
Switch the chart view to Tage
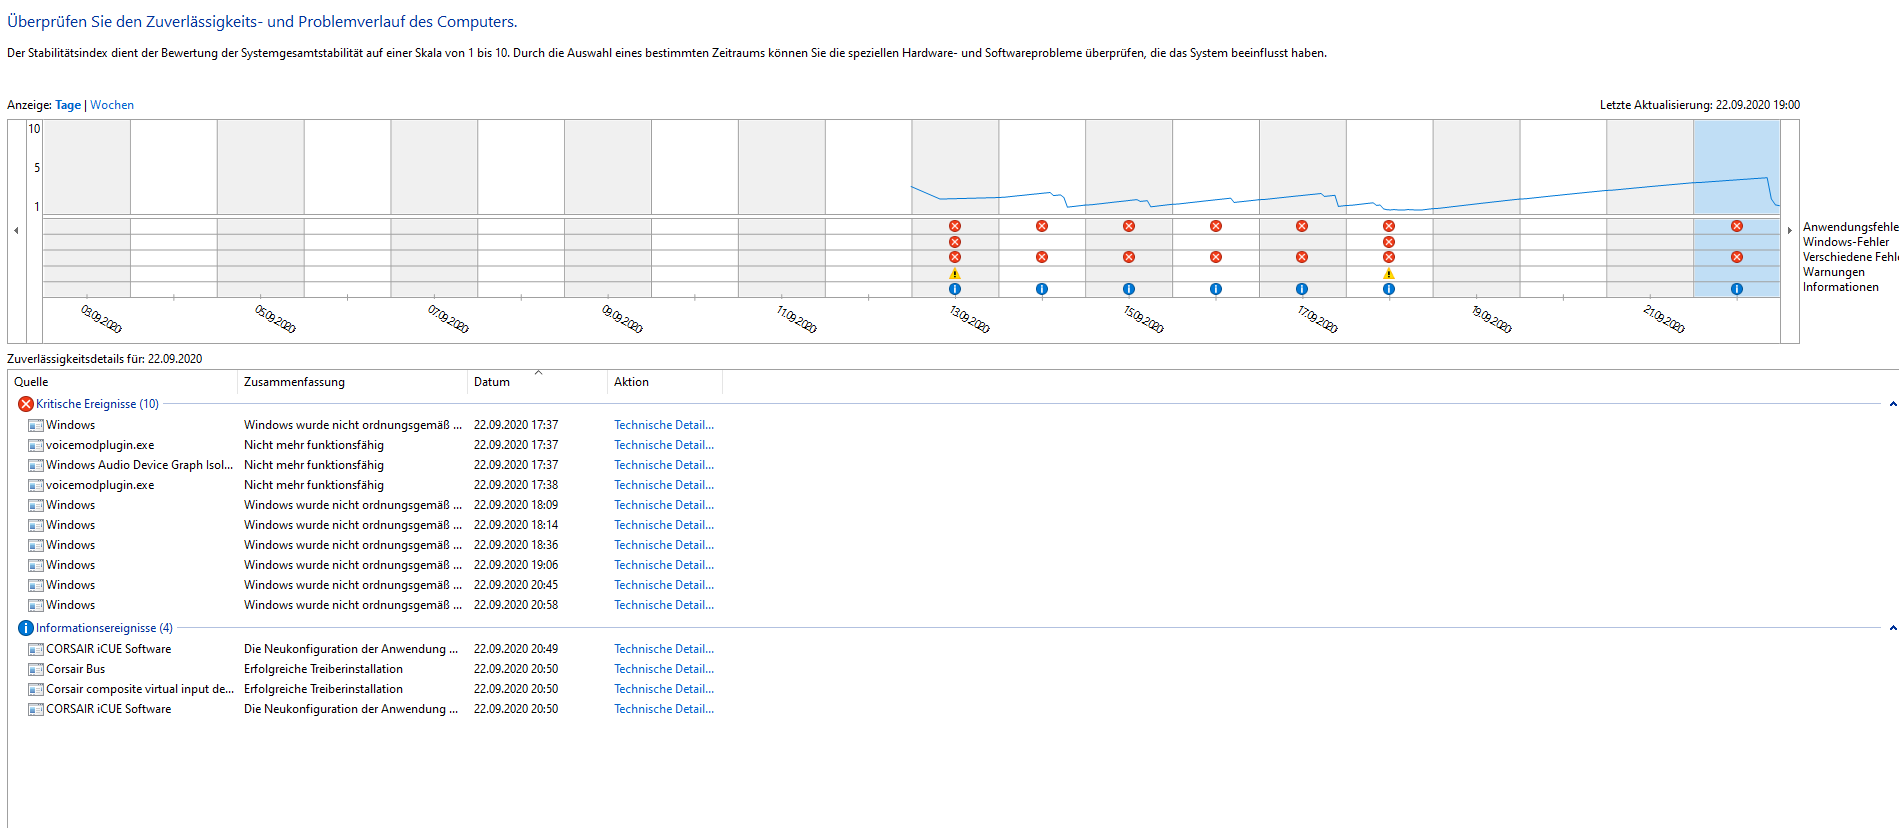(x=68, y=105)
